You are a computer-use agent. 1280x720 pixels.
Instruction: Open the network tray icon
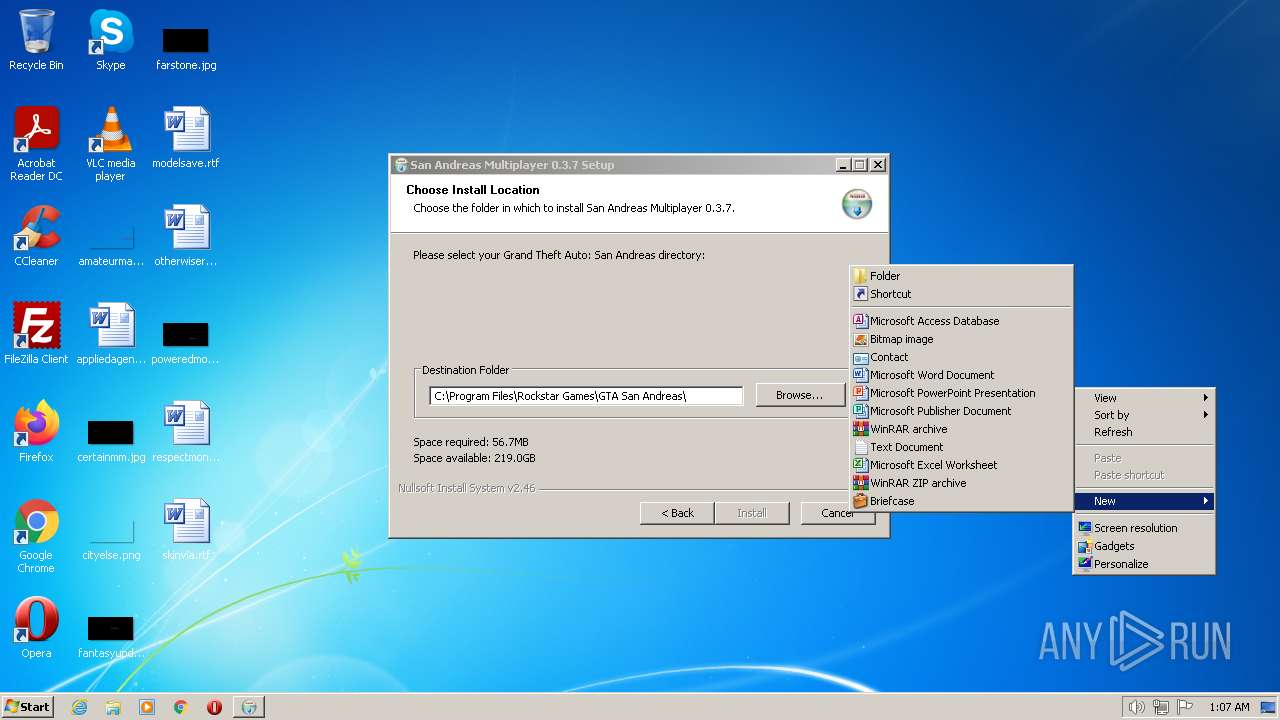tap(1161, 707)
